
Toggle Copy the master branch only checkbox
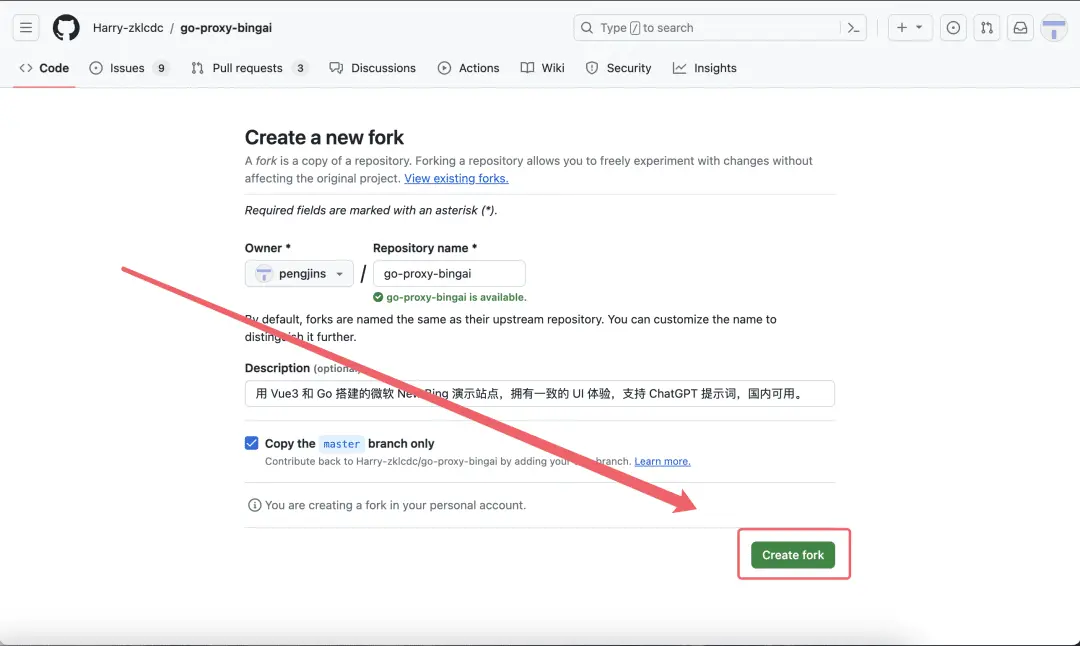[x=252, y=443]
